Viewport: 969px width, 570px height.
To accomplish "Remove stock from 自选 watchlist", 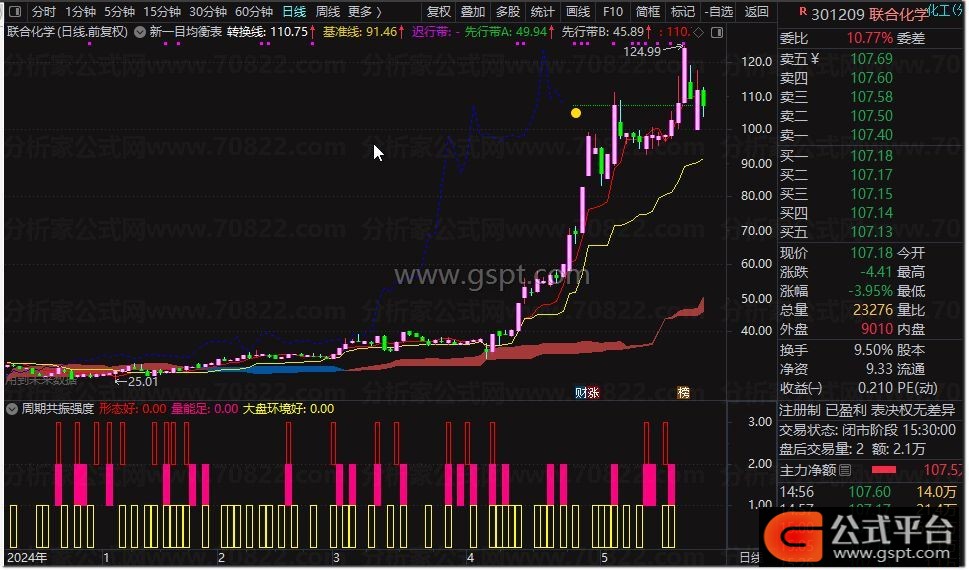I will 719,11.
